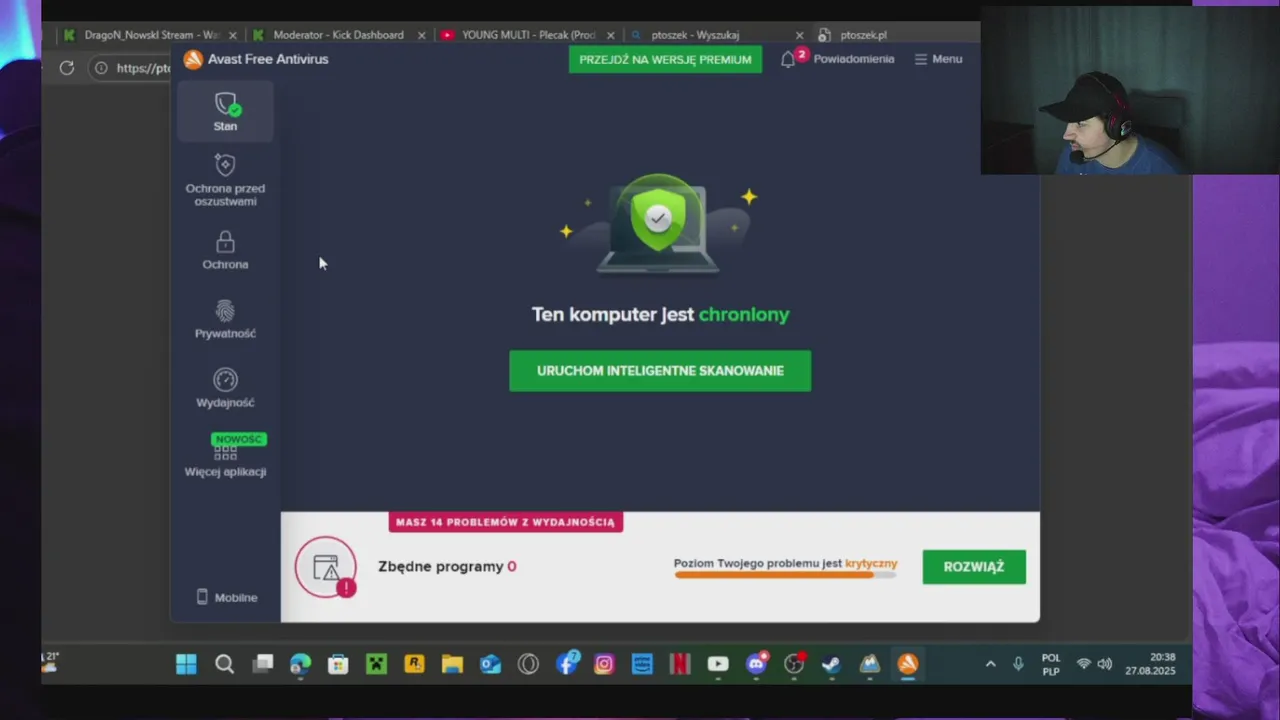Close the ptoszek - Wyszukaj tab
The height and width of the screenshot is (720, 1280).
pyautogui.click(x=799, y=35)
